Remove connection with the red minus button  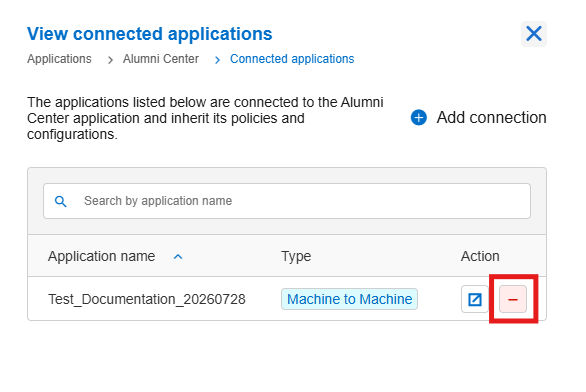tap(513, 299)
